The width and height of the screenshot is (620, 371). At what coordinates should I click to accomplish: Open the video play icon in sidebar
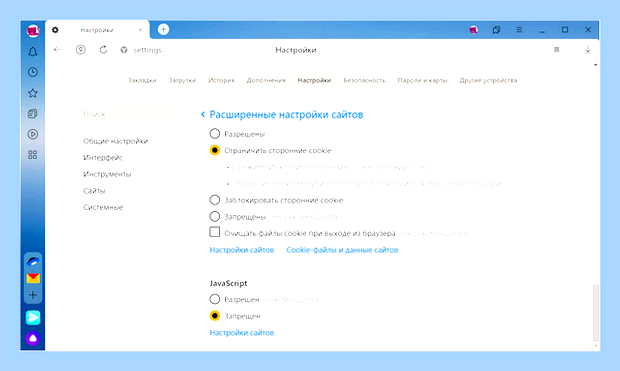(33, 134)
